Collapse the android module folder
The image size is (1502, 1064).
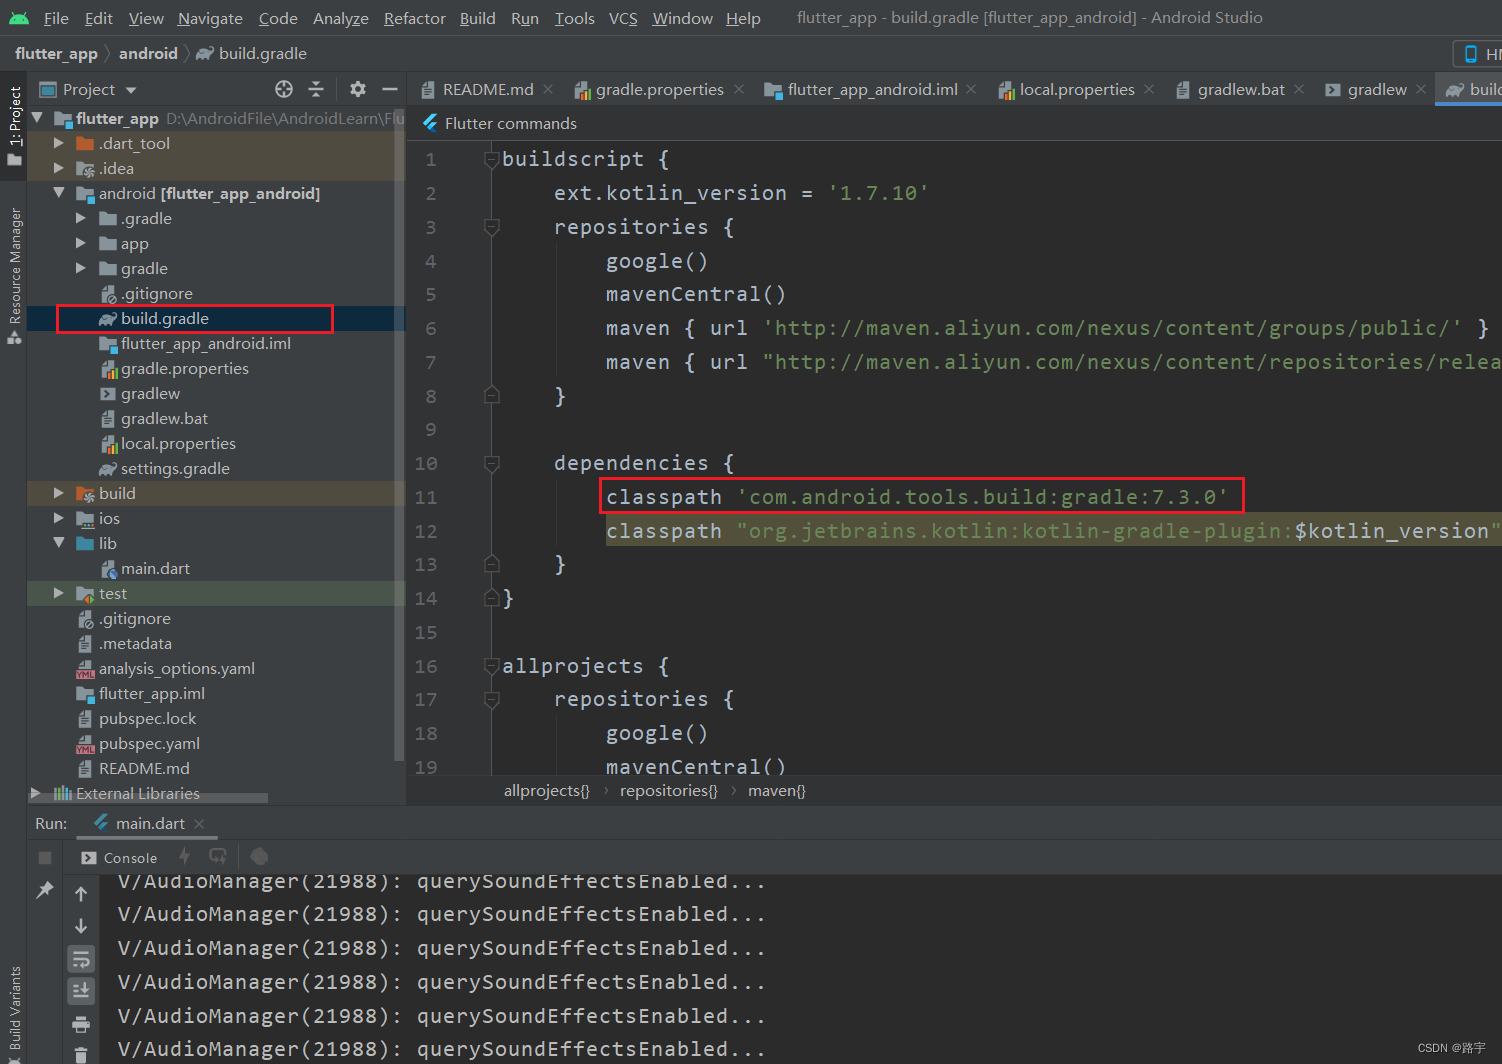(x=59, y=193)
